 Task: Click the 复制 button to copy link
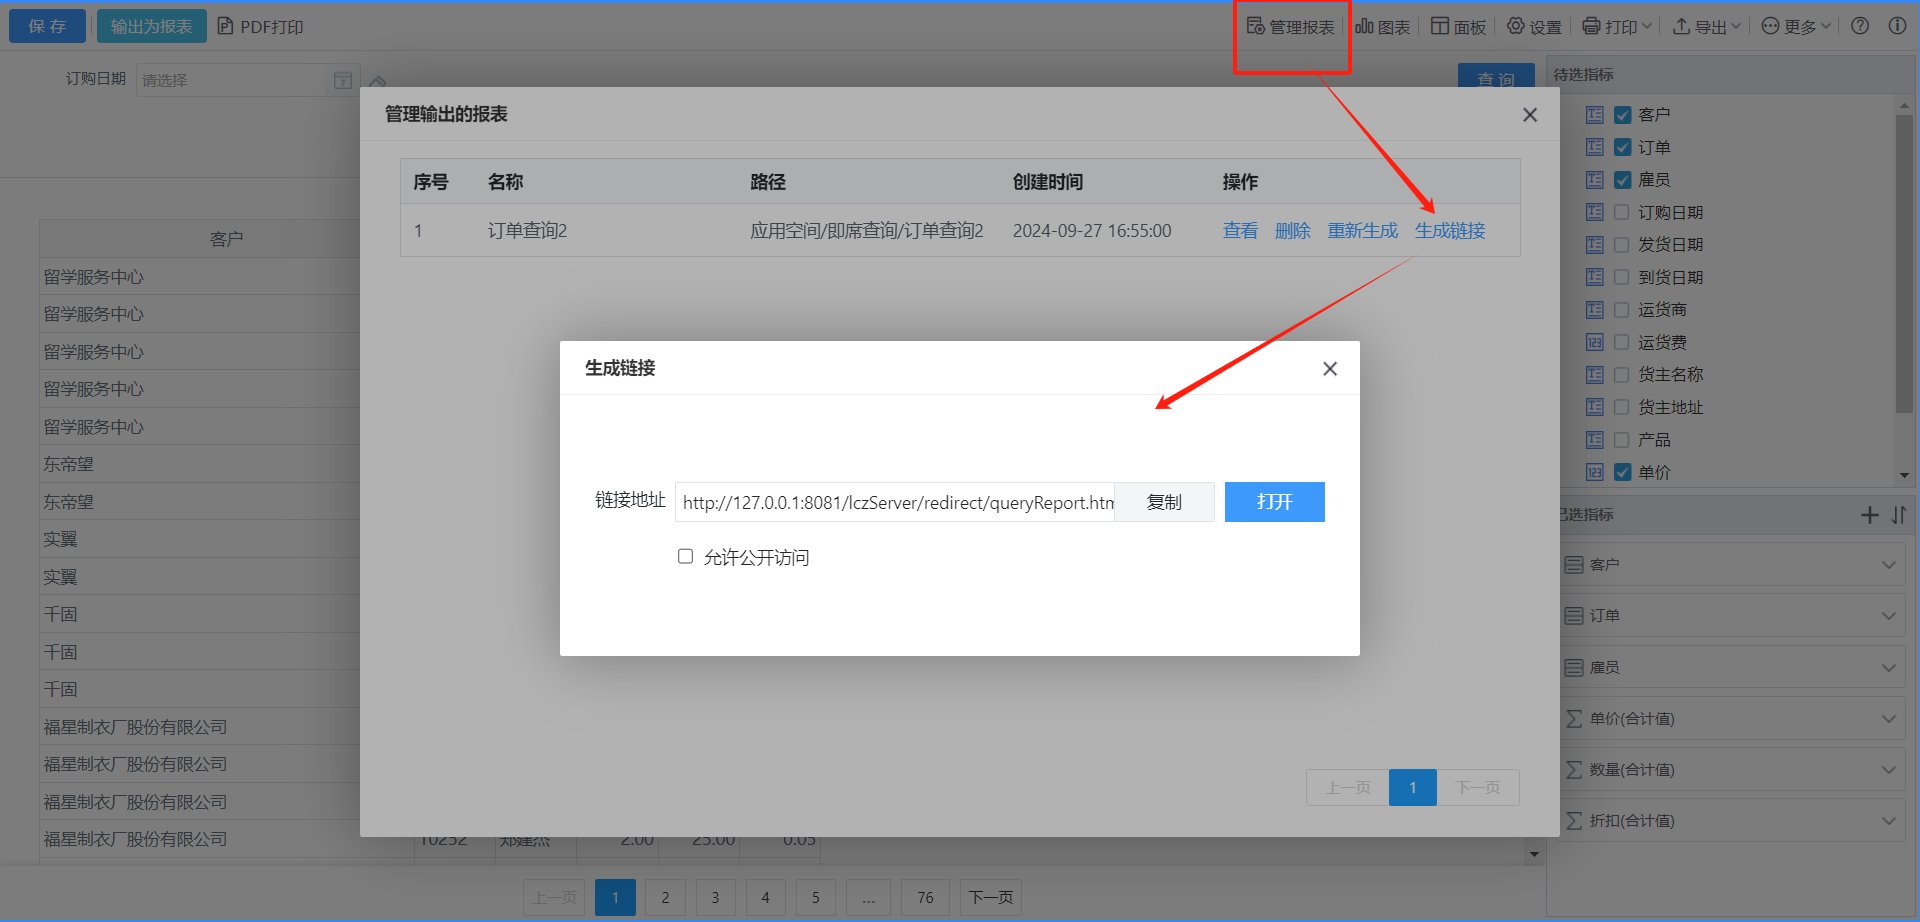[1164, 502]
